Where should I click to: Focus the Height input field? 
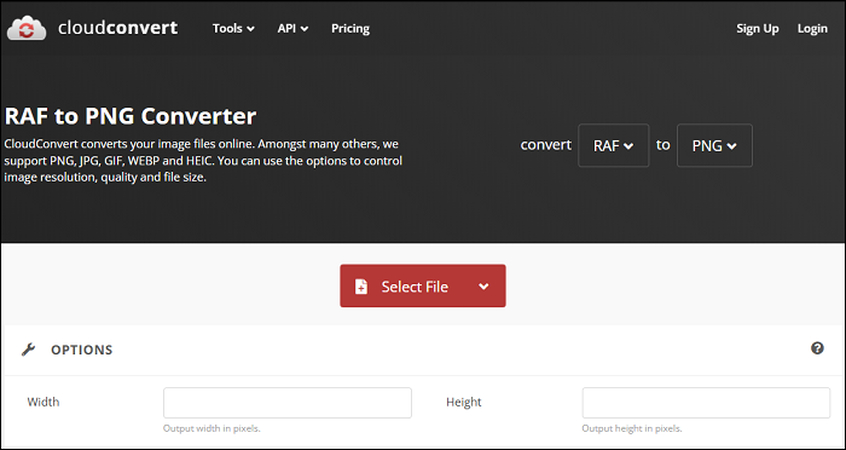706,403
